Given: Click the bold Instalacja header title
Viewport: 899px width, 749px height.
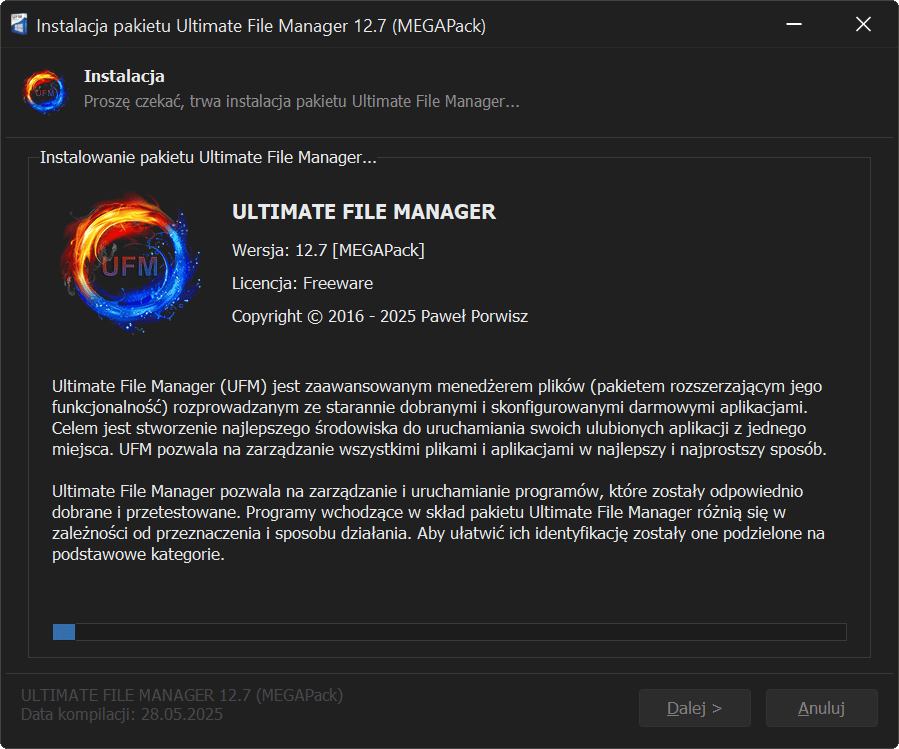Looking at the screenshot, I should 124,76.
